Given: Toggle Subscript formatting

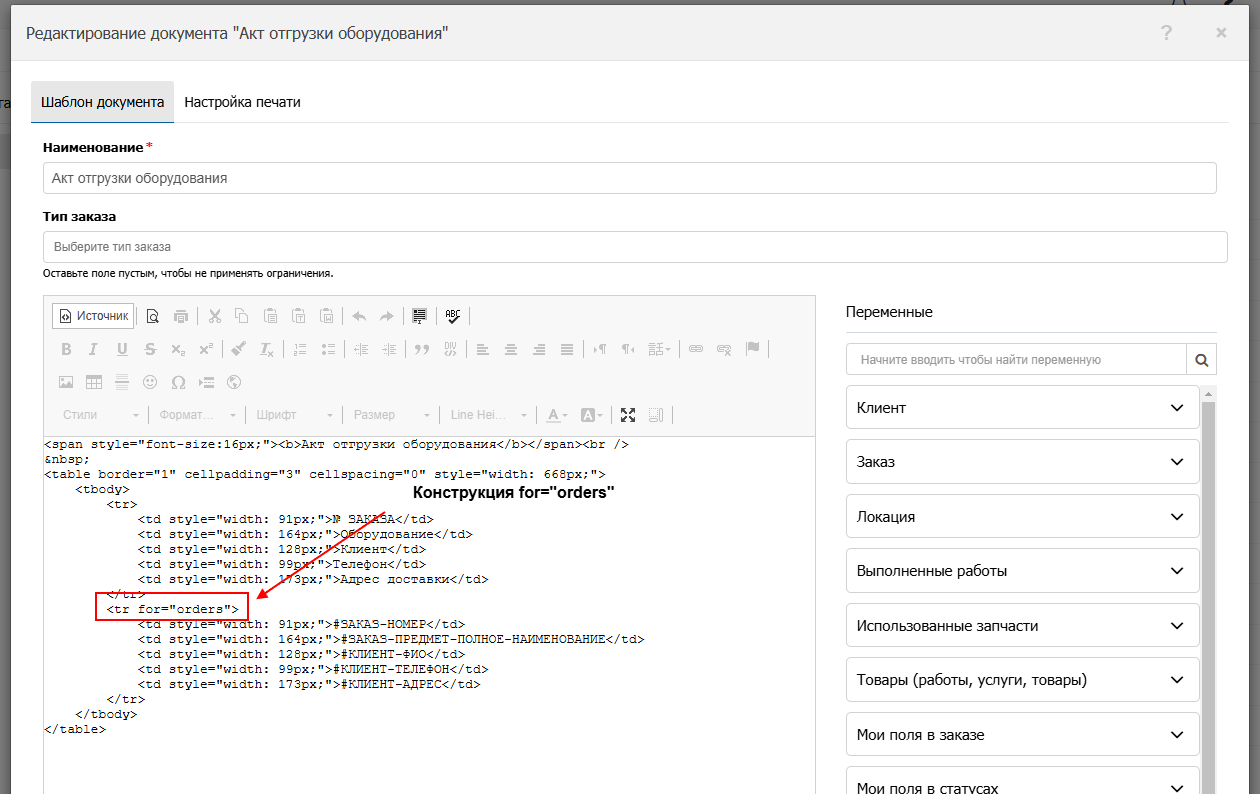Looking at the screenshot, I should coord(178,349).
